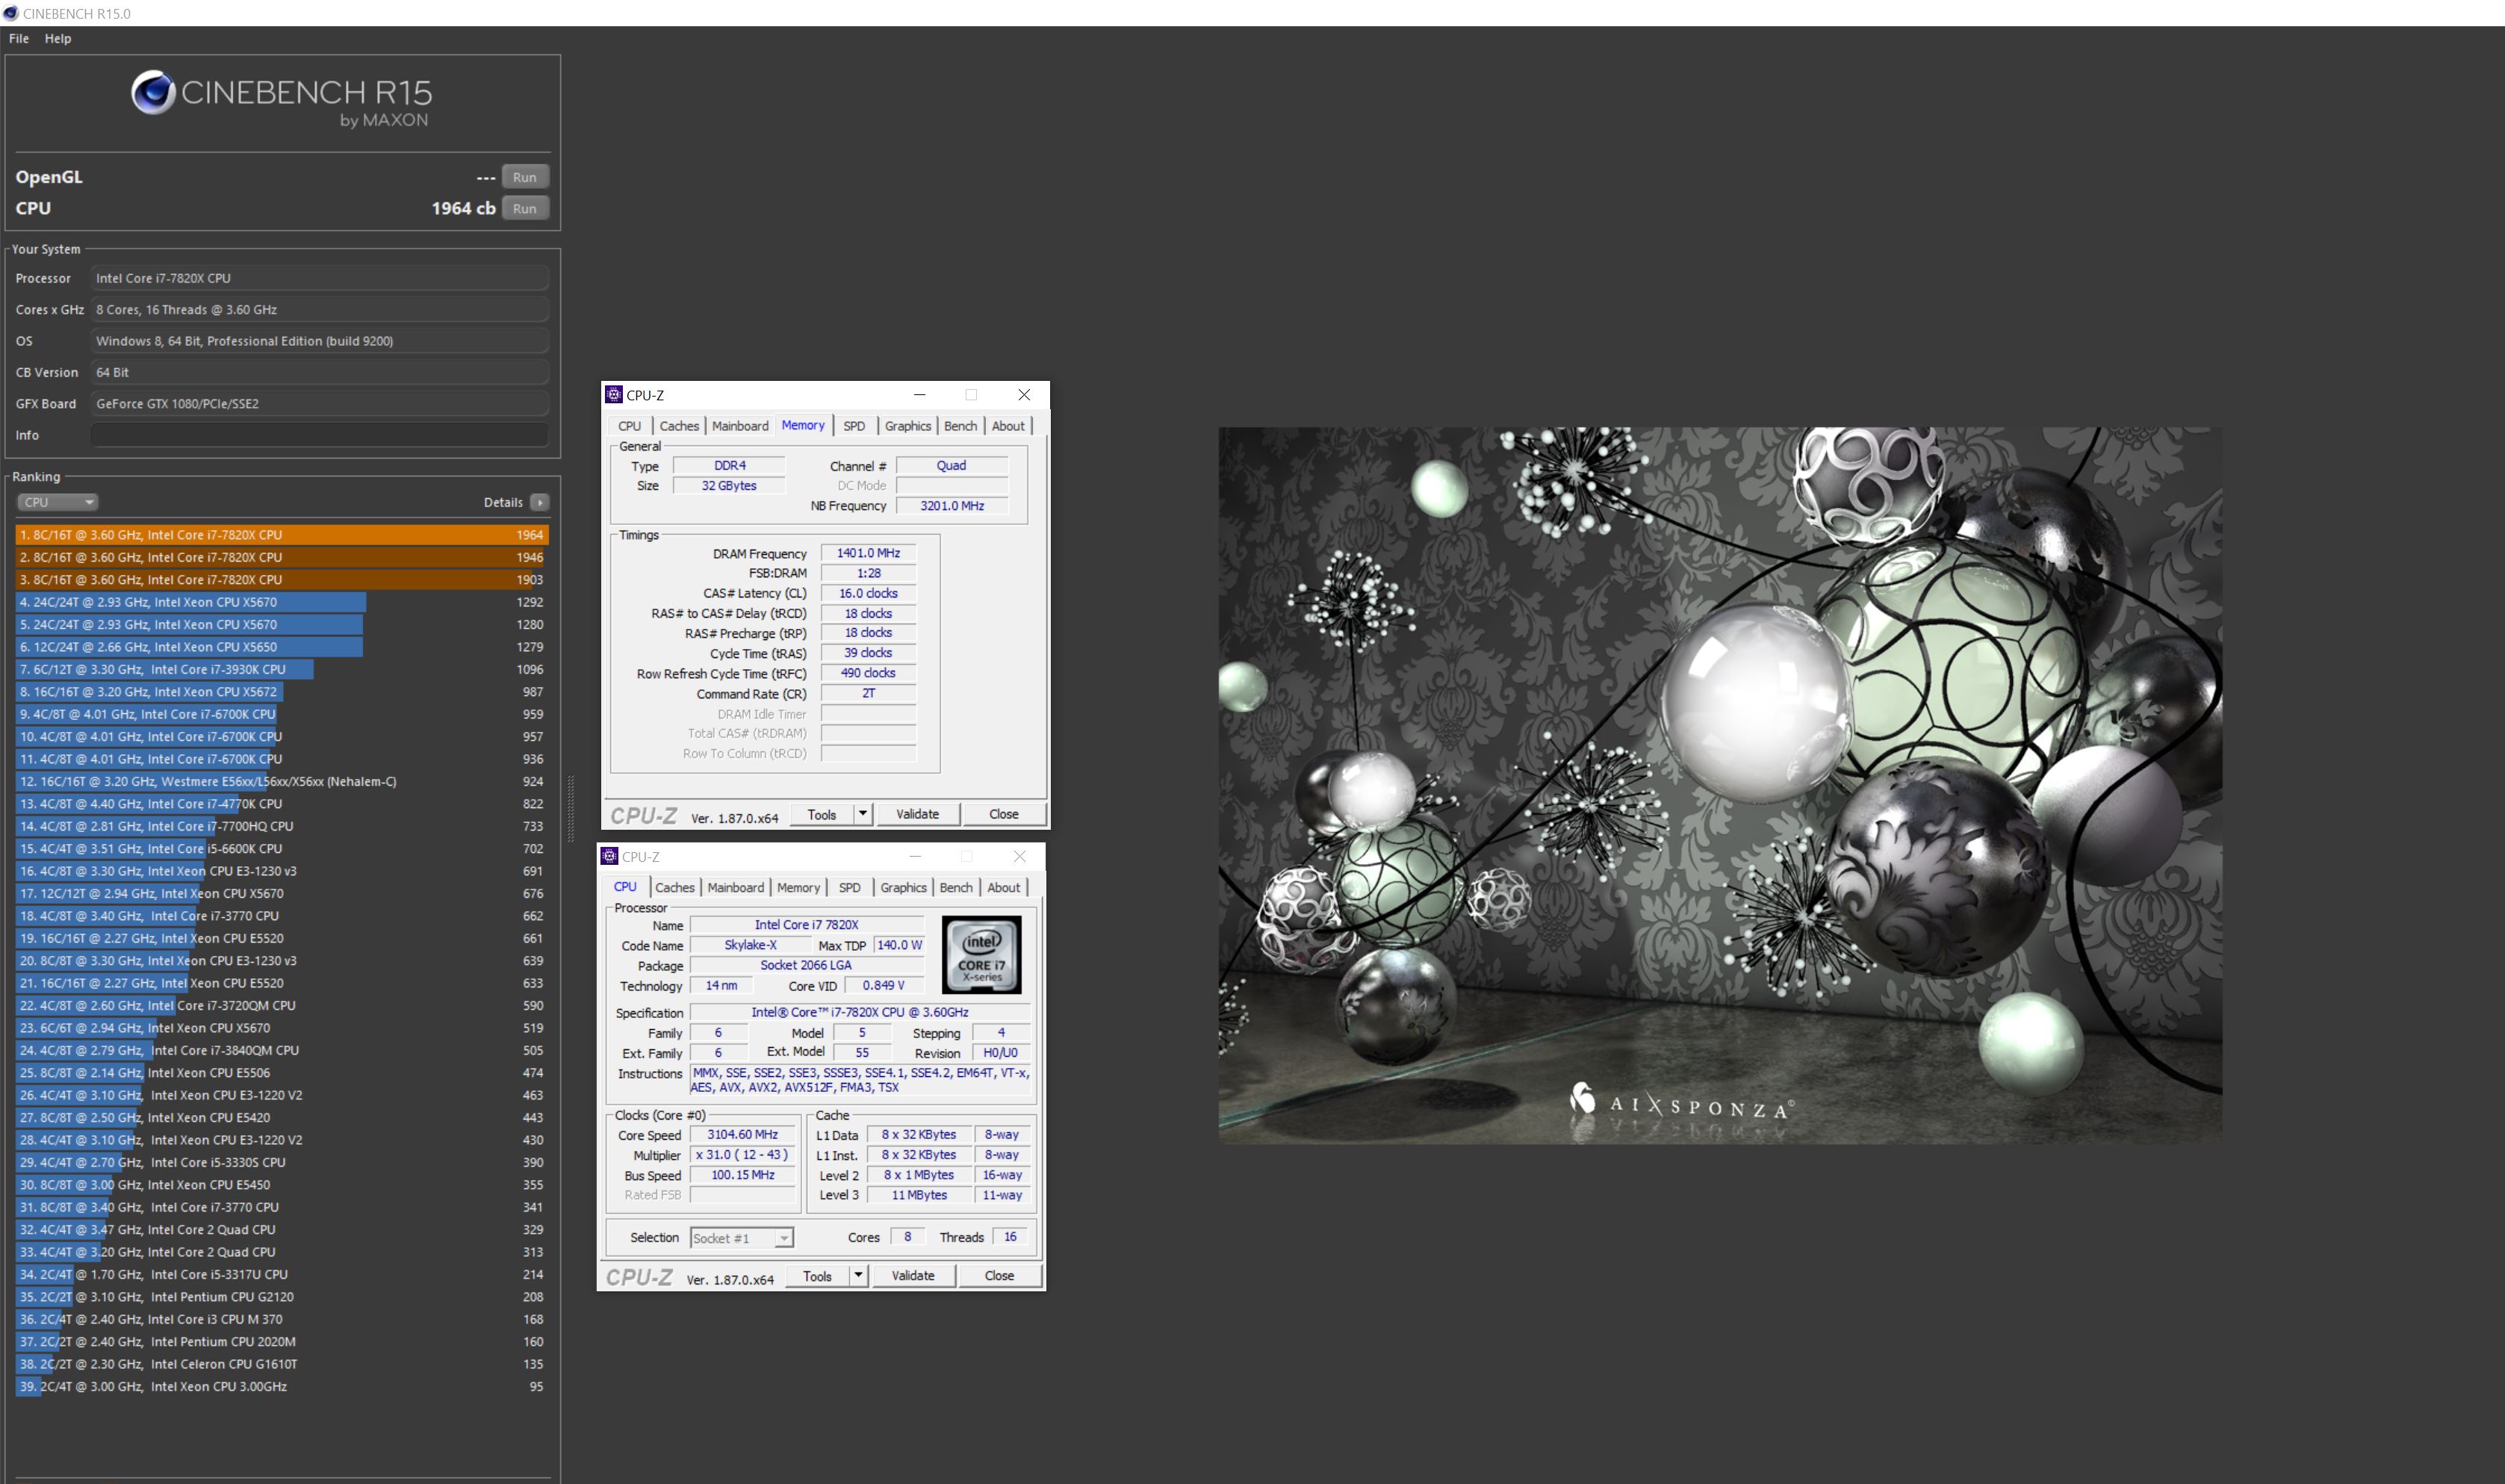Select ranking row Xeon CPU 3.00GHz scoring 95
The width and height of the screenshot is (2505, 1484).
(x=282, y=1386)
